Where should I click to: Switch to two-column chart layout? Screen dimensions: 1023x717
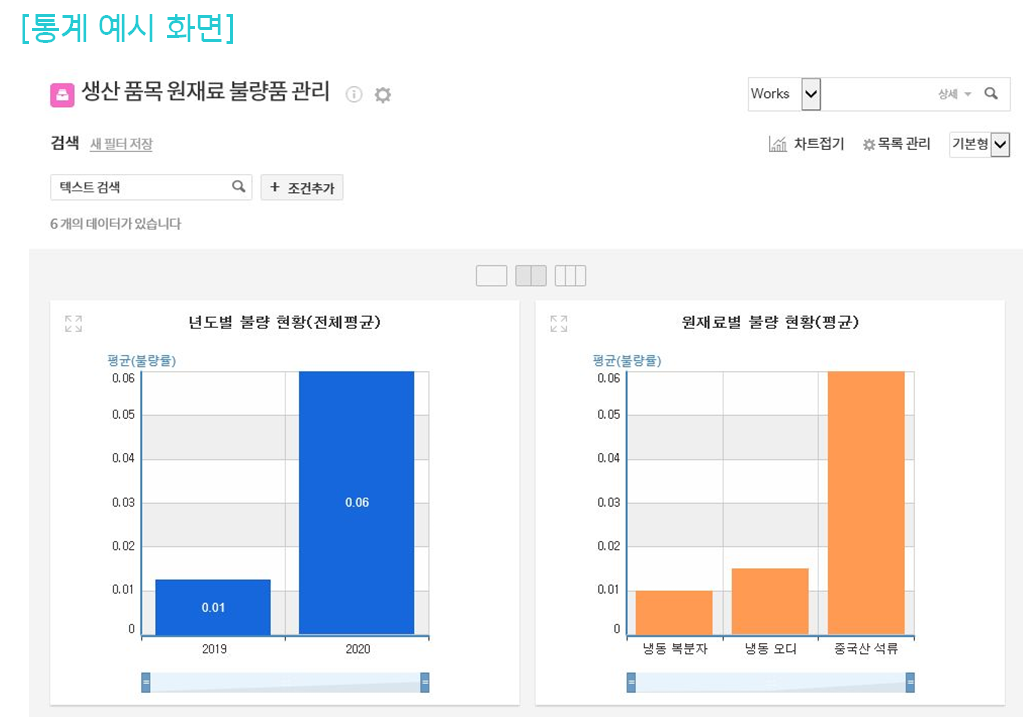point(531,276)
